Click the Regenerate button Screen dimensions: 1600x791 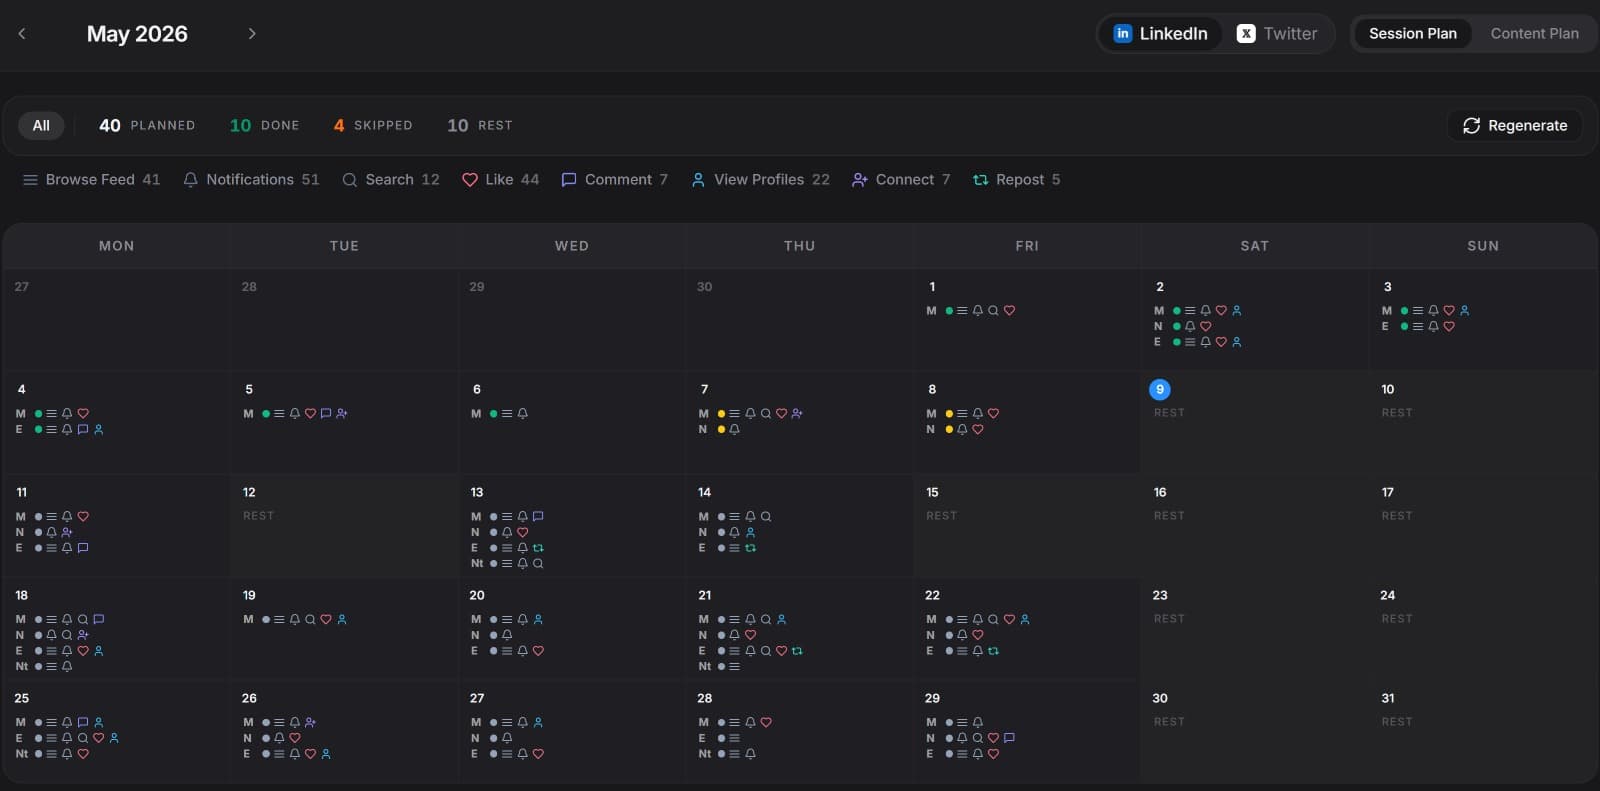1515,125
